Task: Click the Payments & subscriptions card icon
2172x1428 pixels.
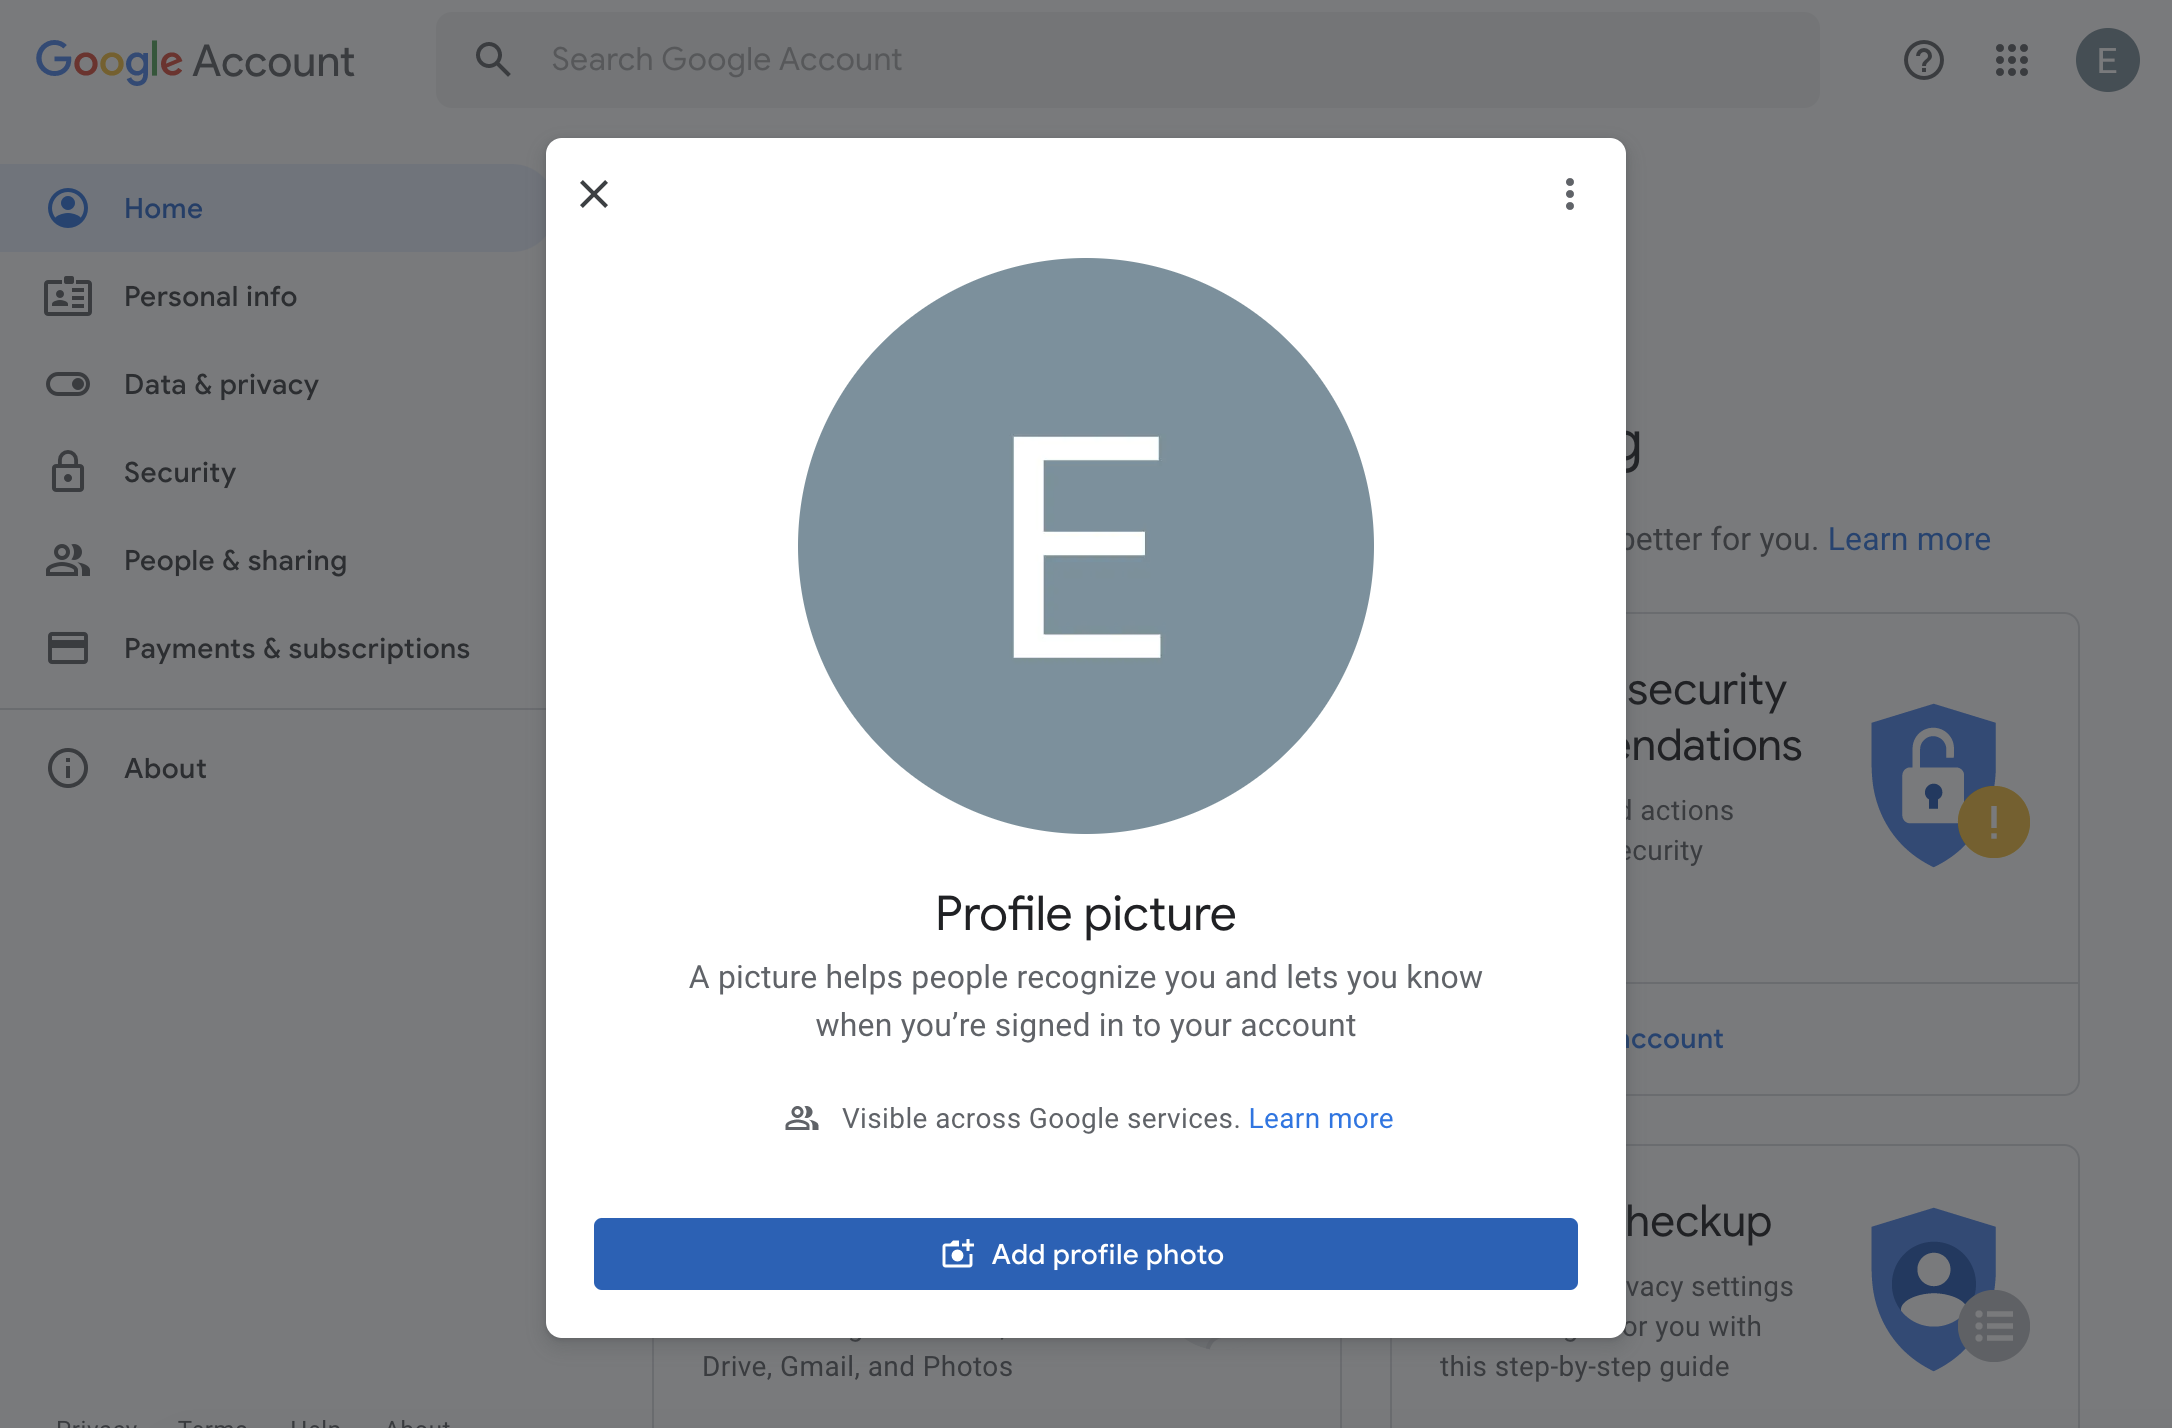Action: (x=67, y=648)
